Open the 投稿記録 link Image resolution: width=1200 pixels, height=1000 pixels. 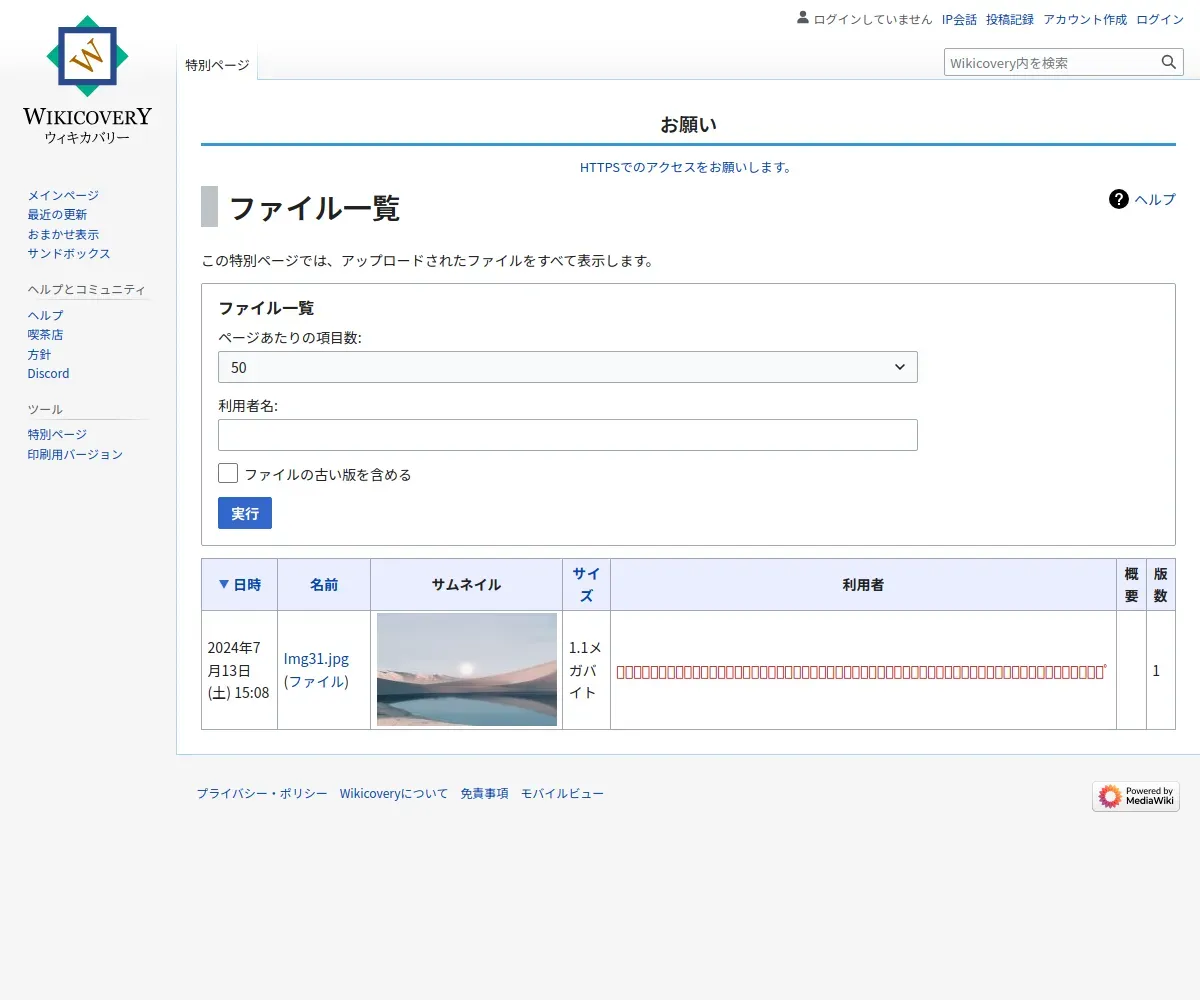click(x=1010, y=19)
